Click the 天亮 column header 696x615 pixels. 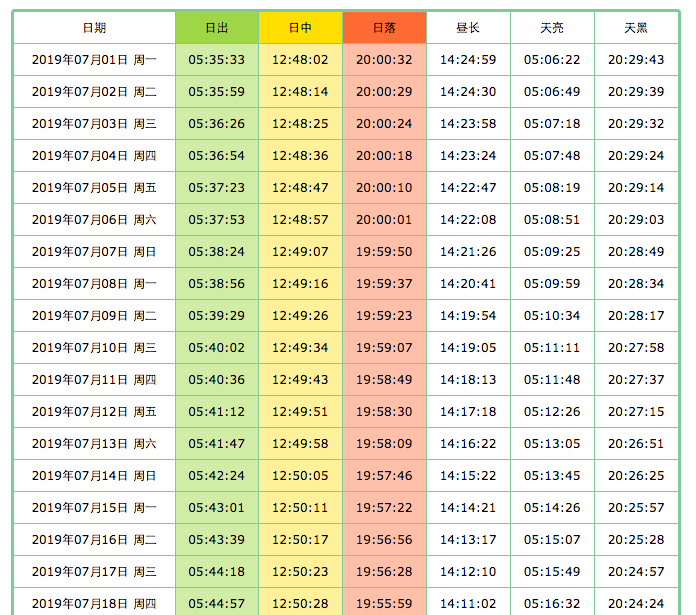(x=552, y=28)
